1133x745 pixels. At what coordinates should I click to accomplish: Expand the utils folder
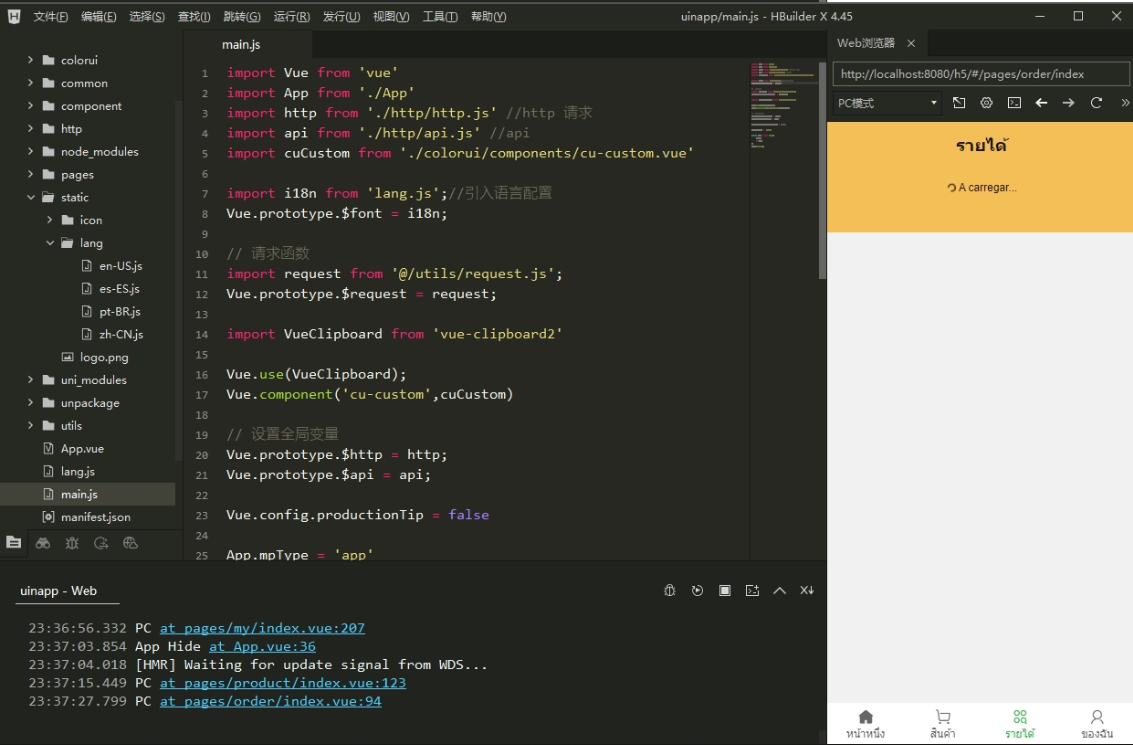[30, 425]
